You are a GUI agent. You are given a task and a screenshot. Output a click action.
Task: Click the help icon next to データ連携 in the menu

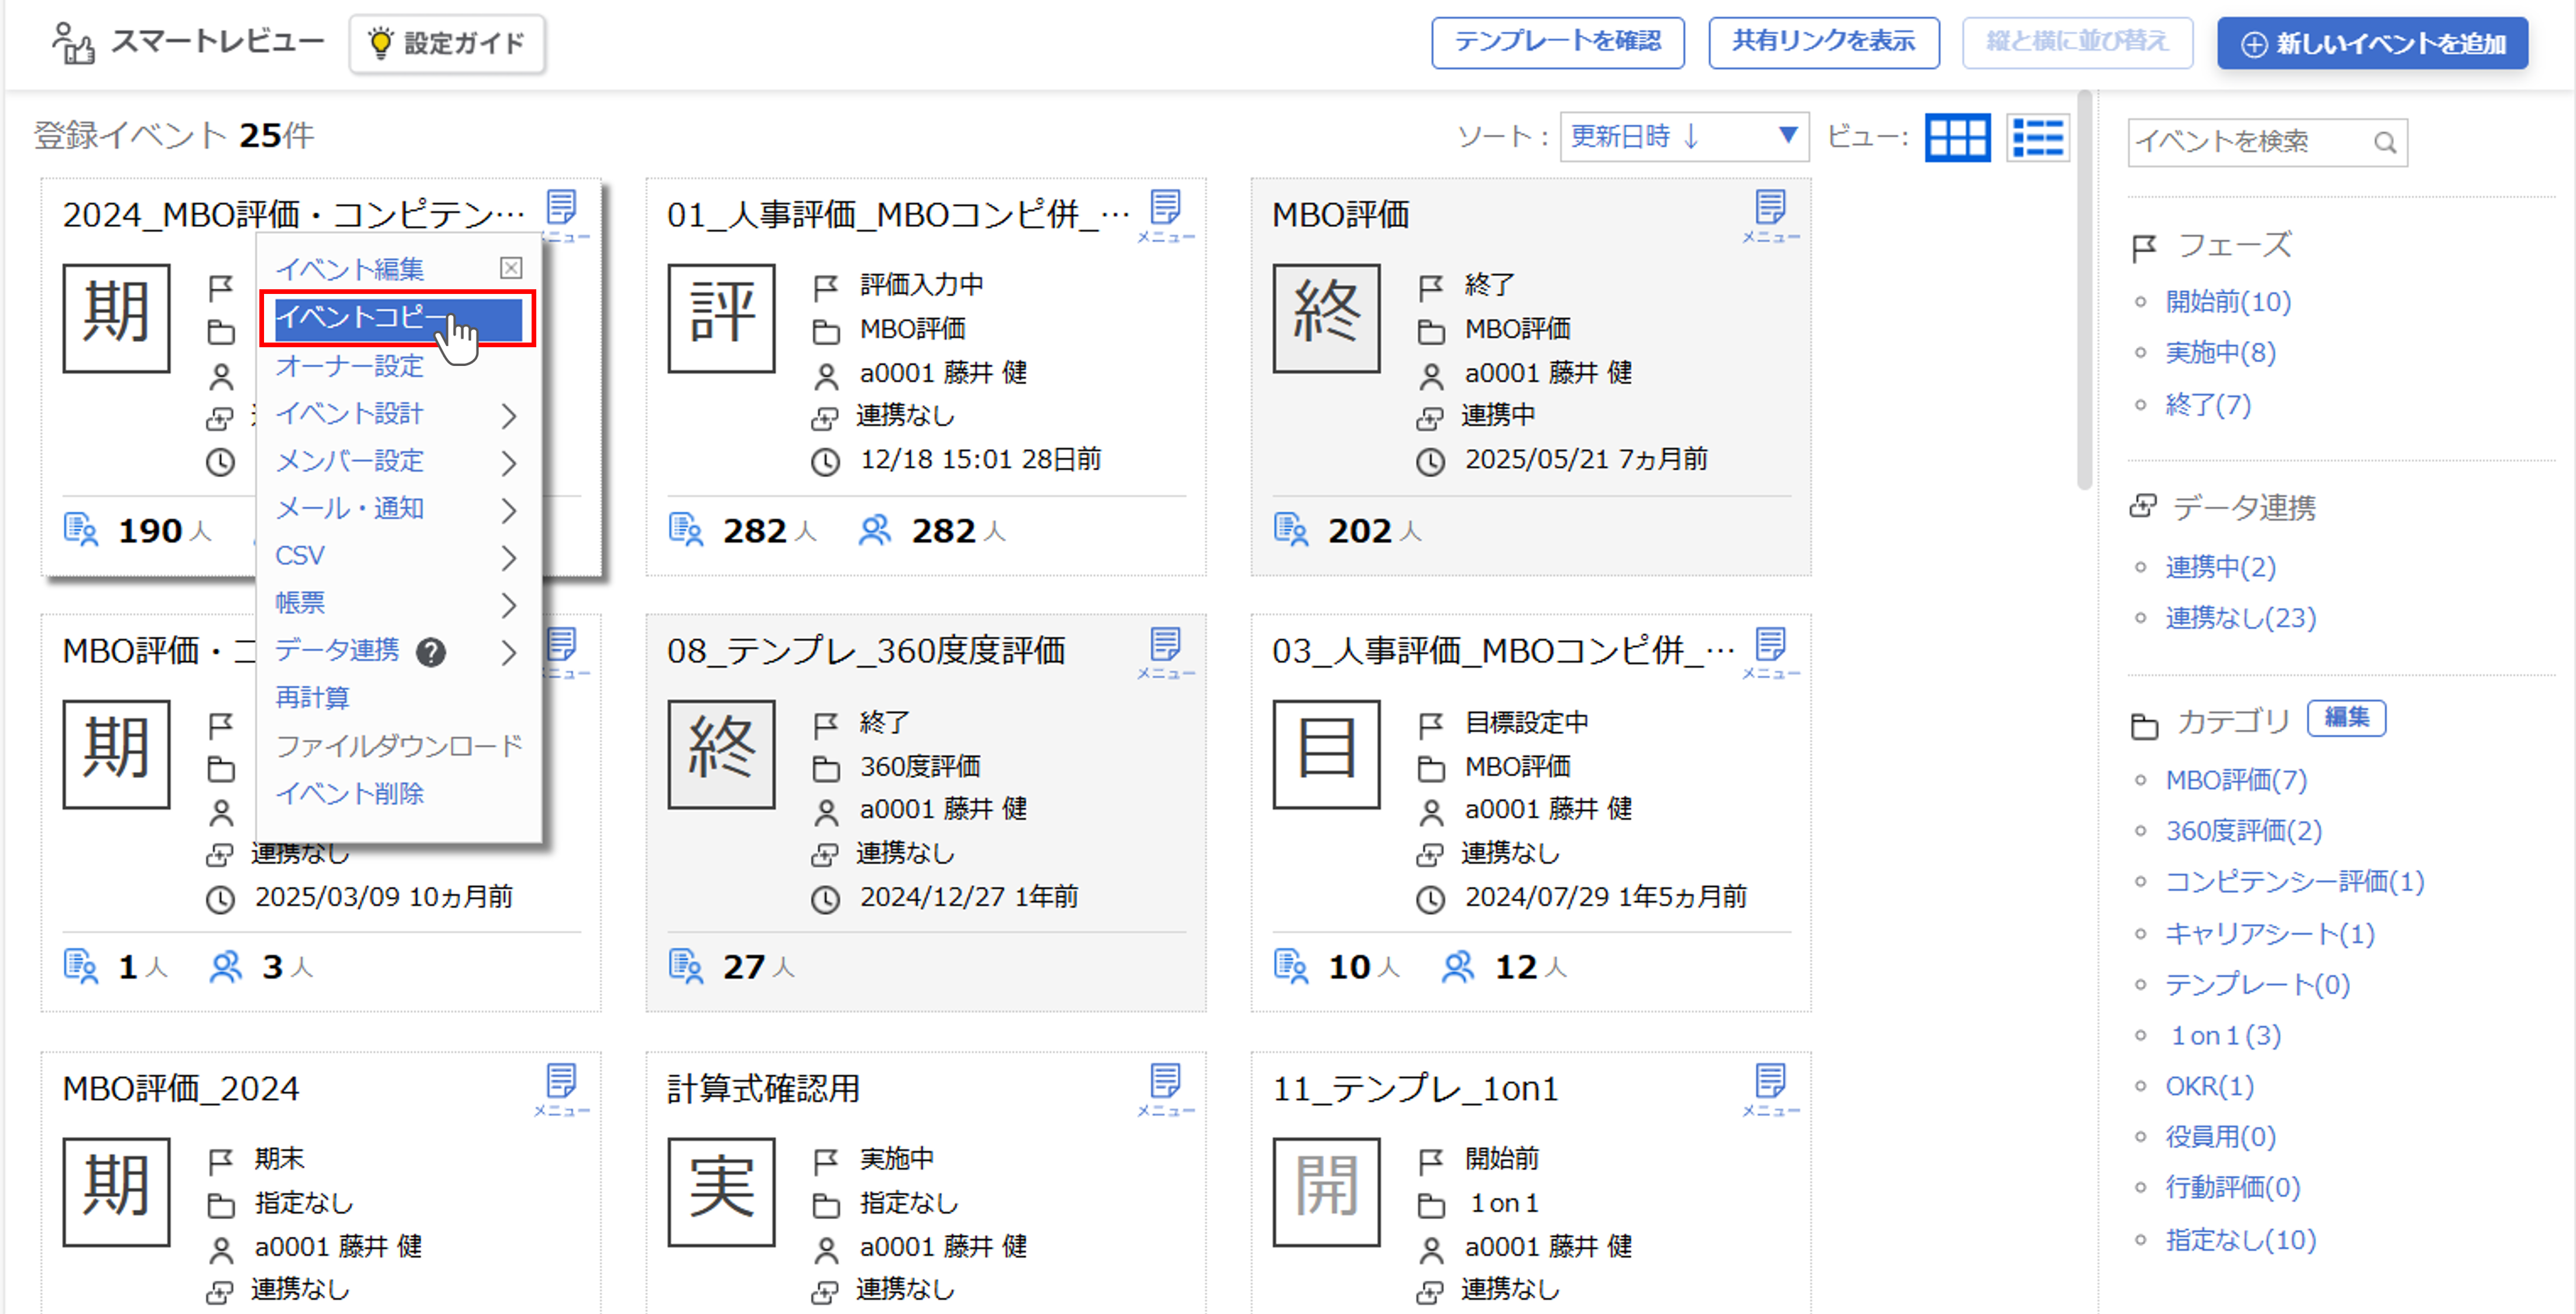click(x=431, y=654)
